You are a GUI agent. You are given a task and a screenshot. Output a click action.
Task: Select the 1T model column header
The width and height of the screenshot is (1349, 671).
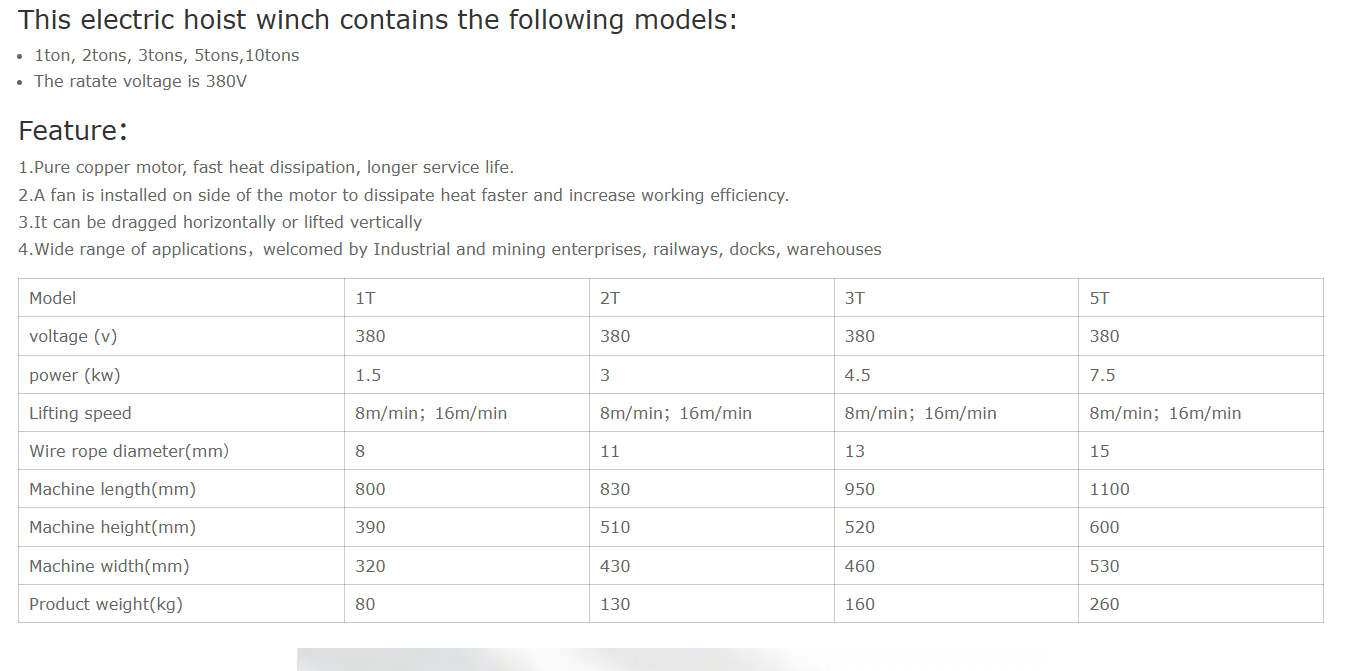tap(365, 298)
